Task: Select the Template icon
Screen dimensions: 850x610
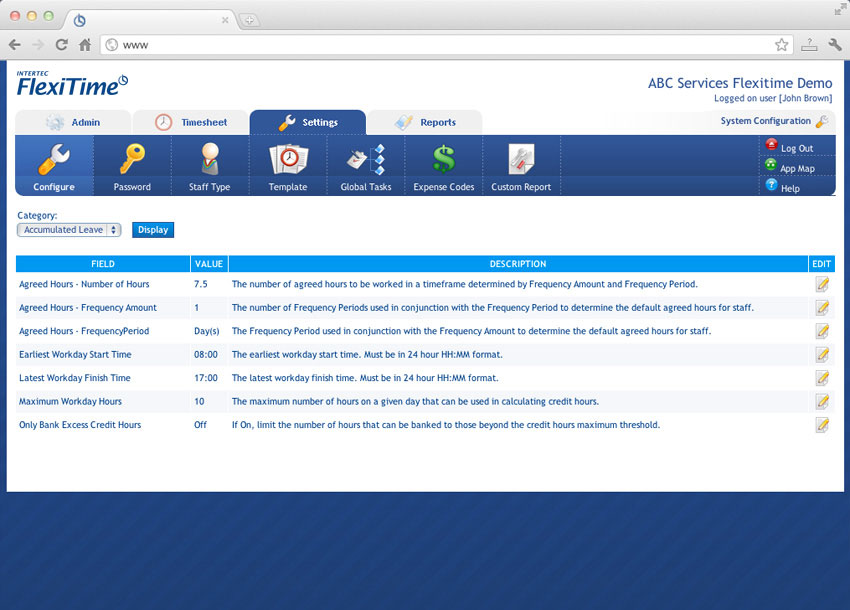Action: [x=288, y=160]
